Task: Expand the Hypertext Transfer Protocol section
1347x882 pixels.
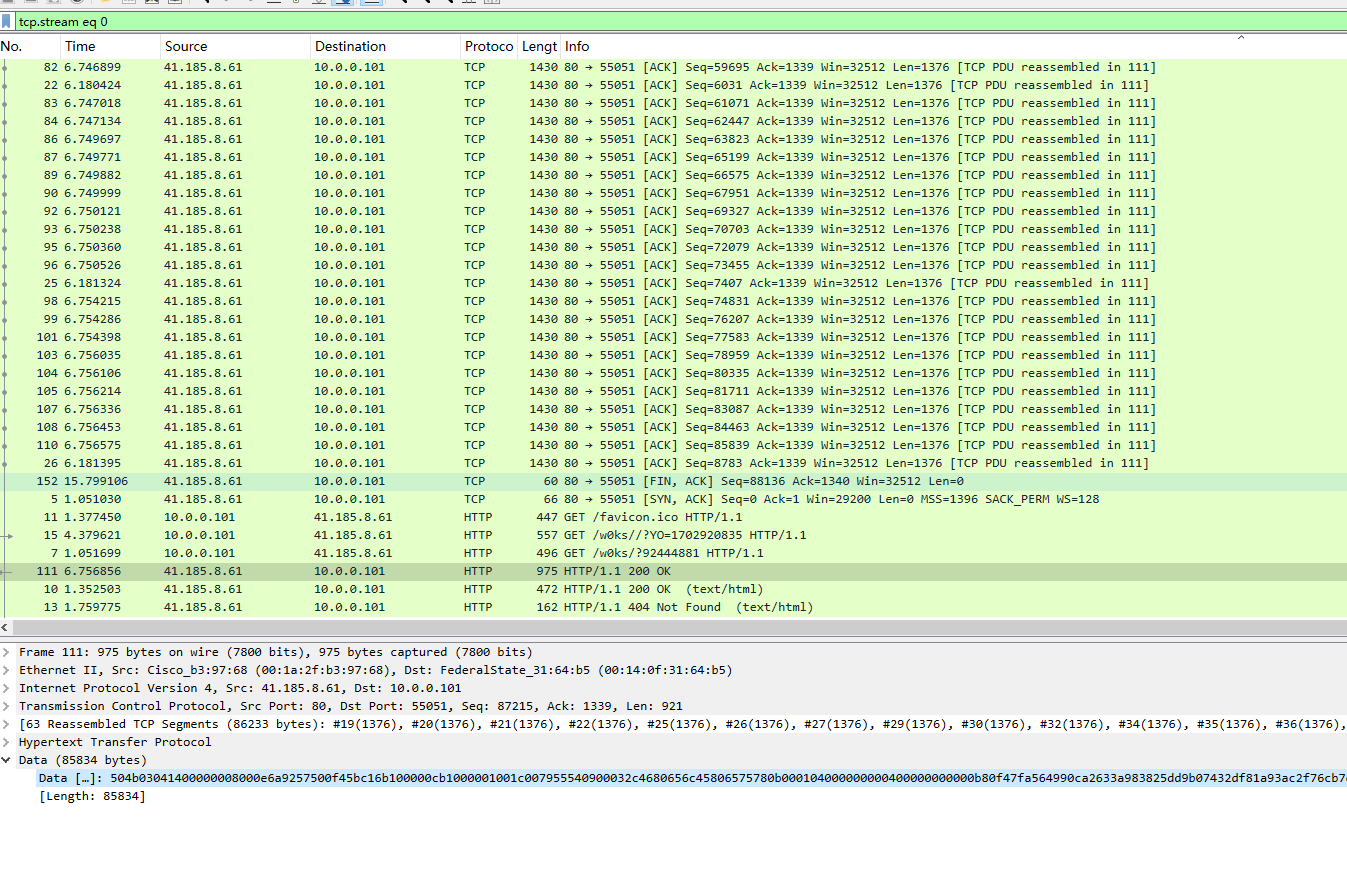Action: click(7, 742)
